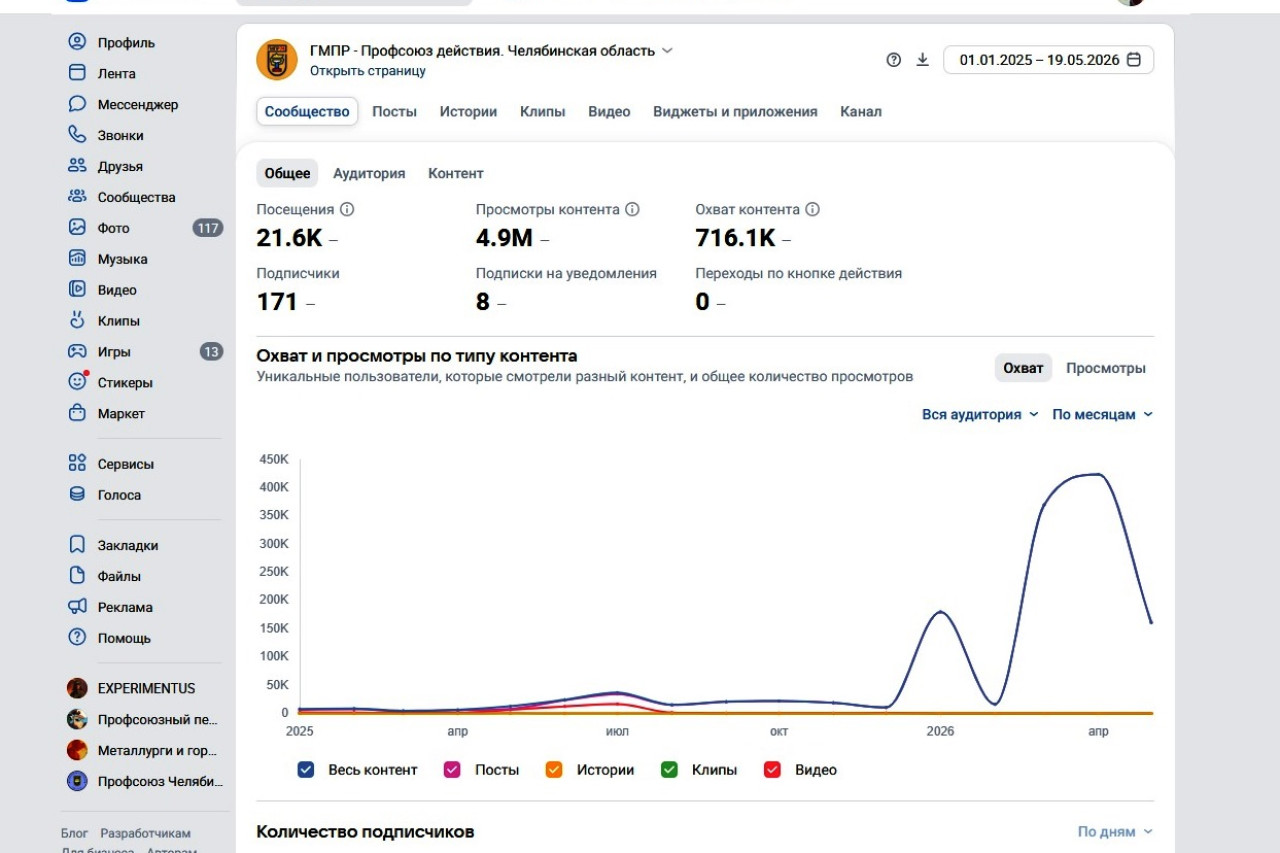
Task: Open Музыка icon in sidebar
Action: (x=77, y=259)
